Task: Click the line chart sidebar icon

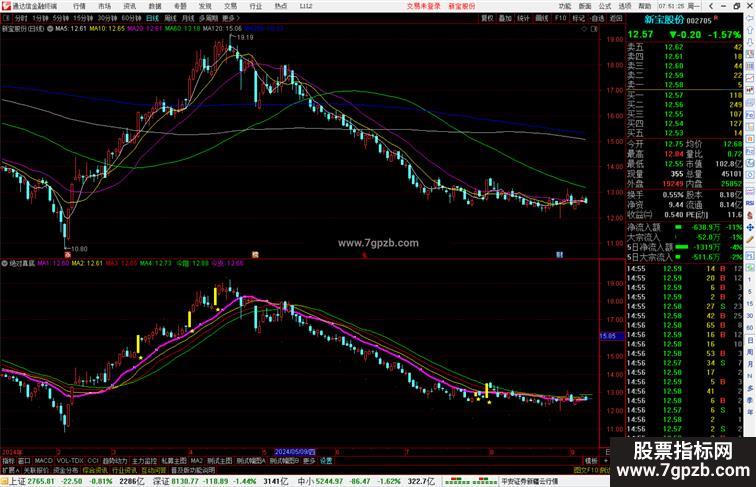Action: (750, 78)
